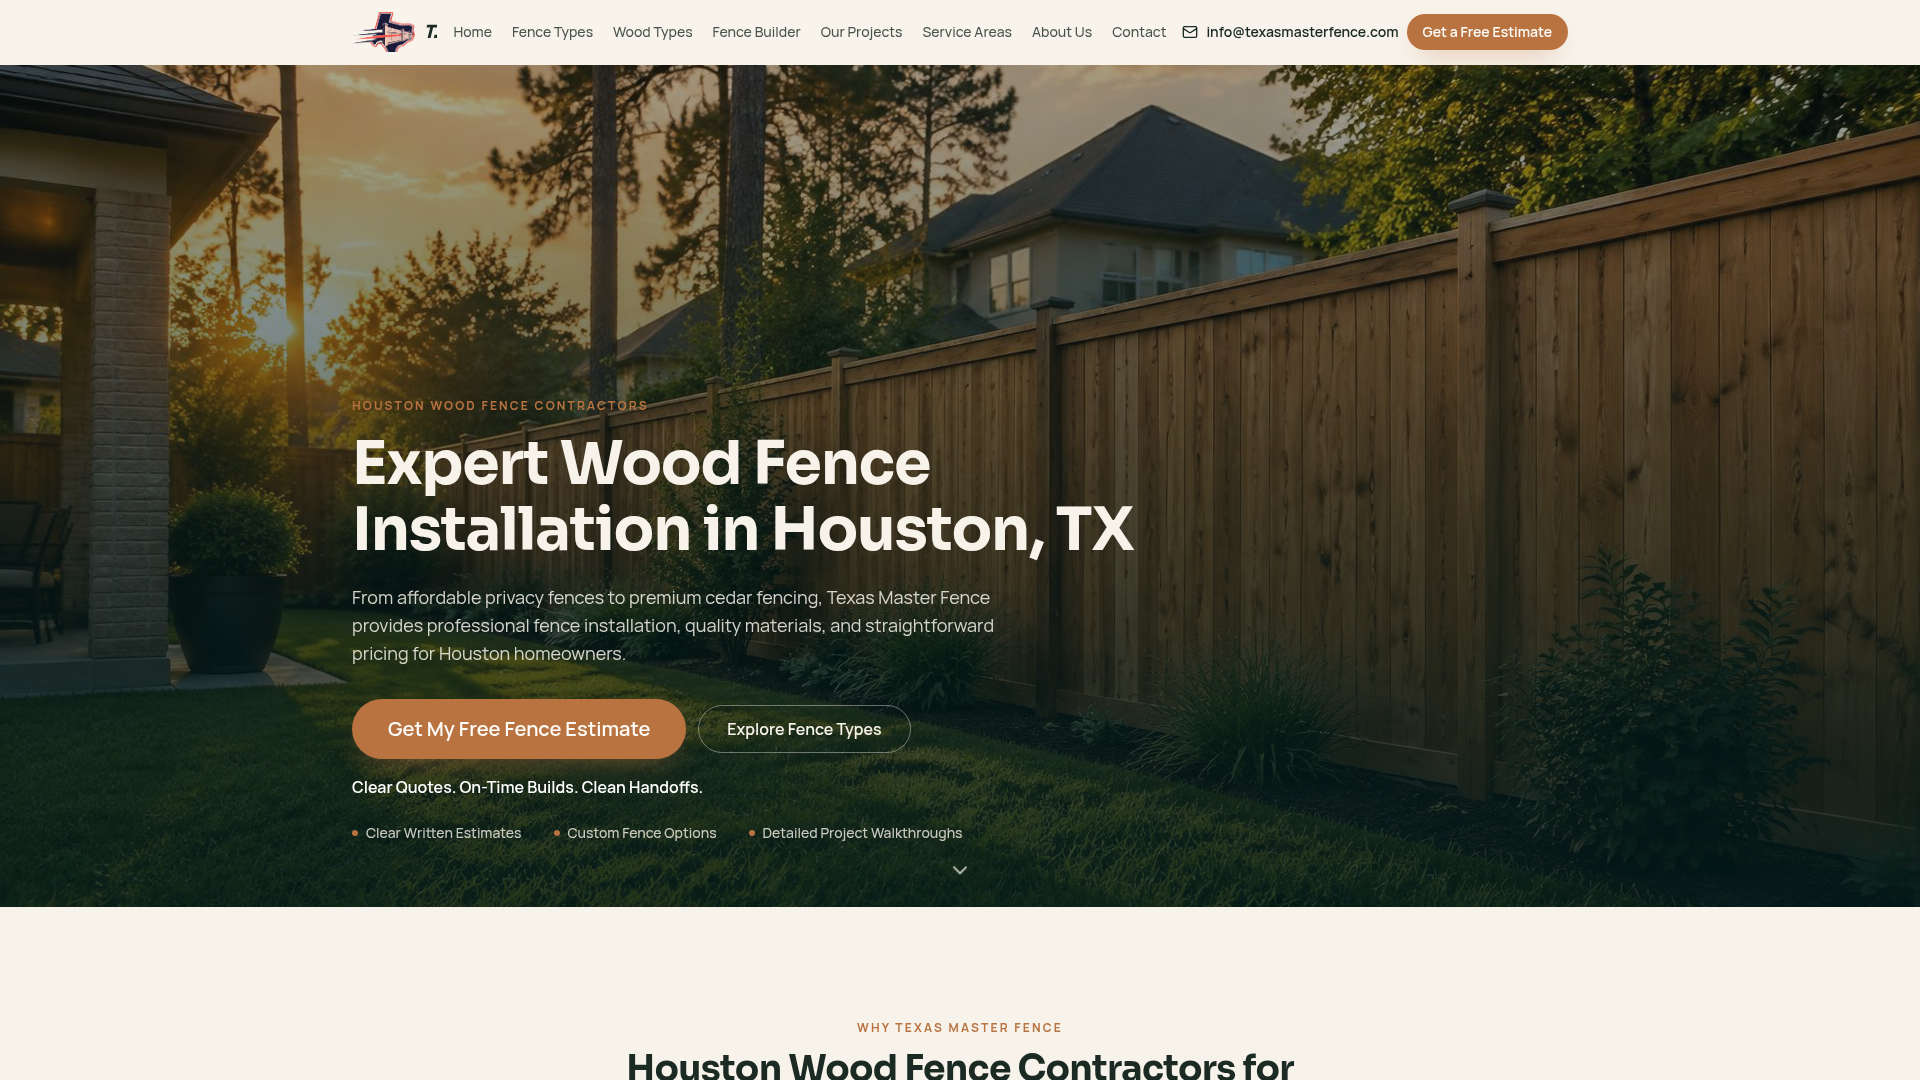The image size is (1920, 1080).
Task: Click the 'Clear Written Estimates' text
Action: tap(443, 833)
